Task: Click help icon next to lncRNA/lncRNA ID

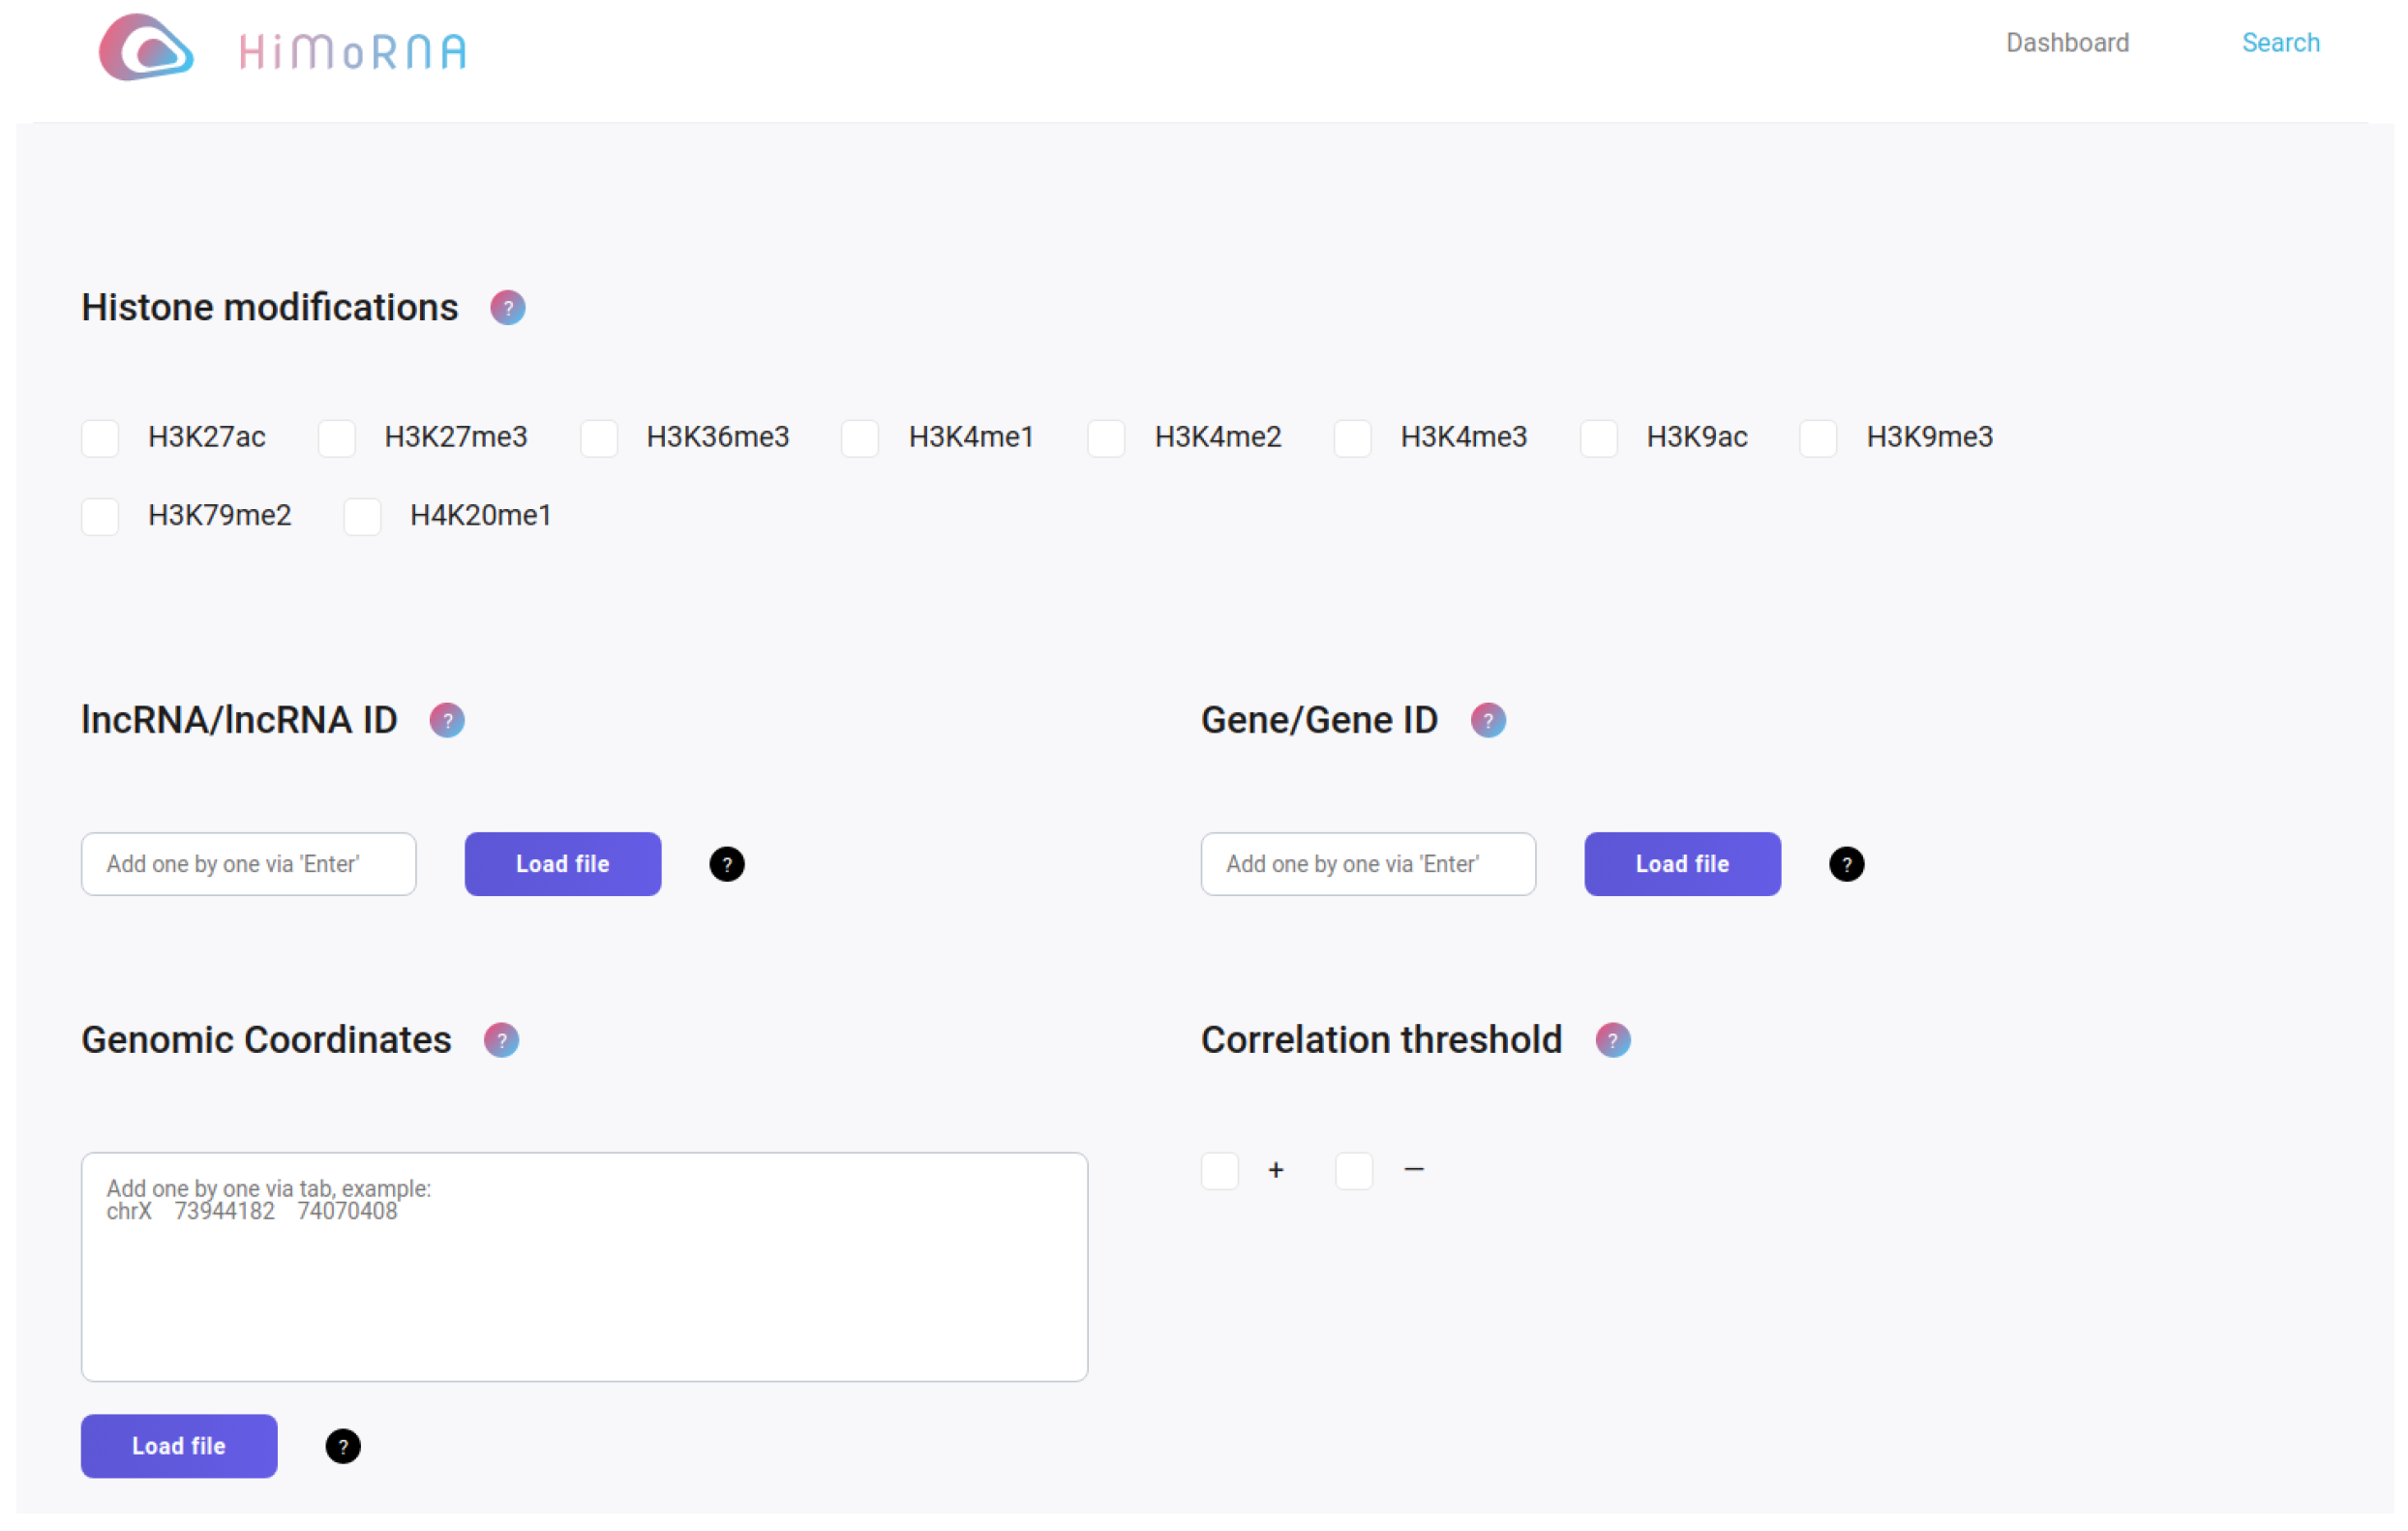Action: (447, 720)
